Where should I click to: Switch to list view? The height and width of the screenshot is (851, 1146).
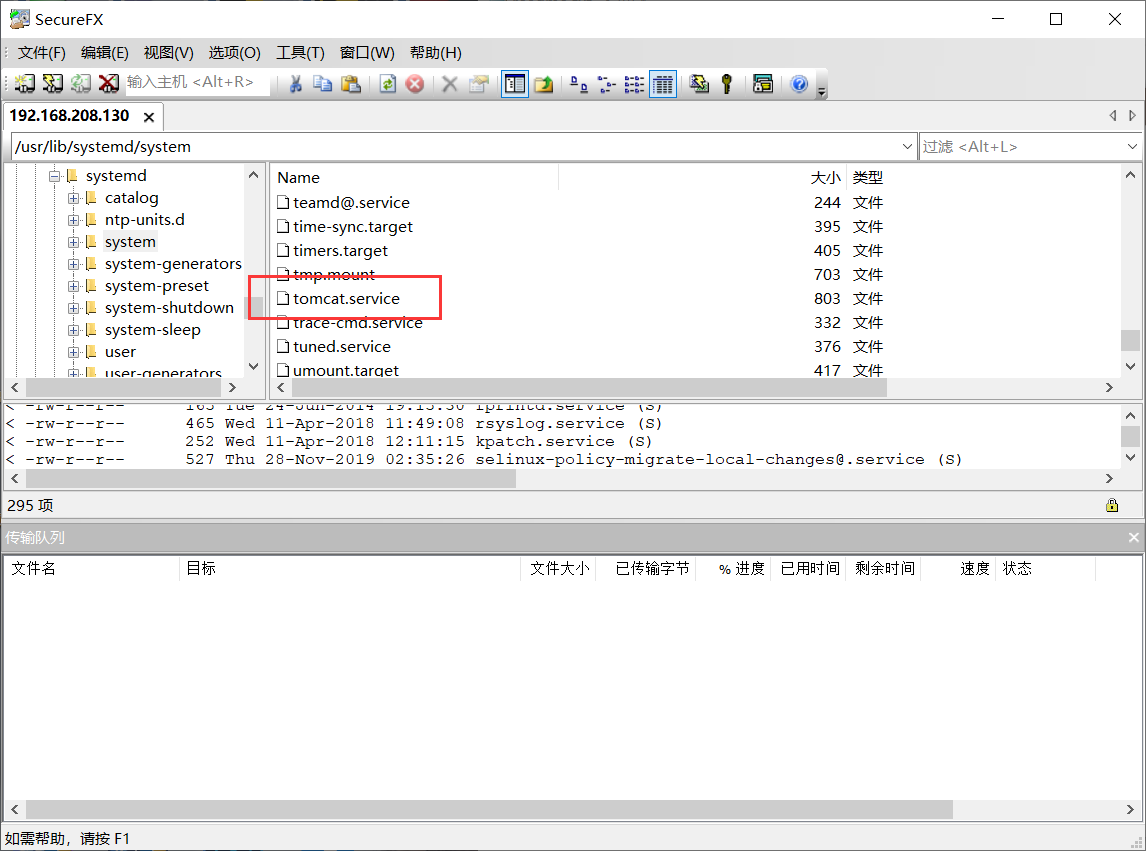click(634, 84)
